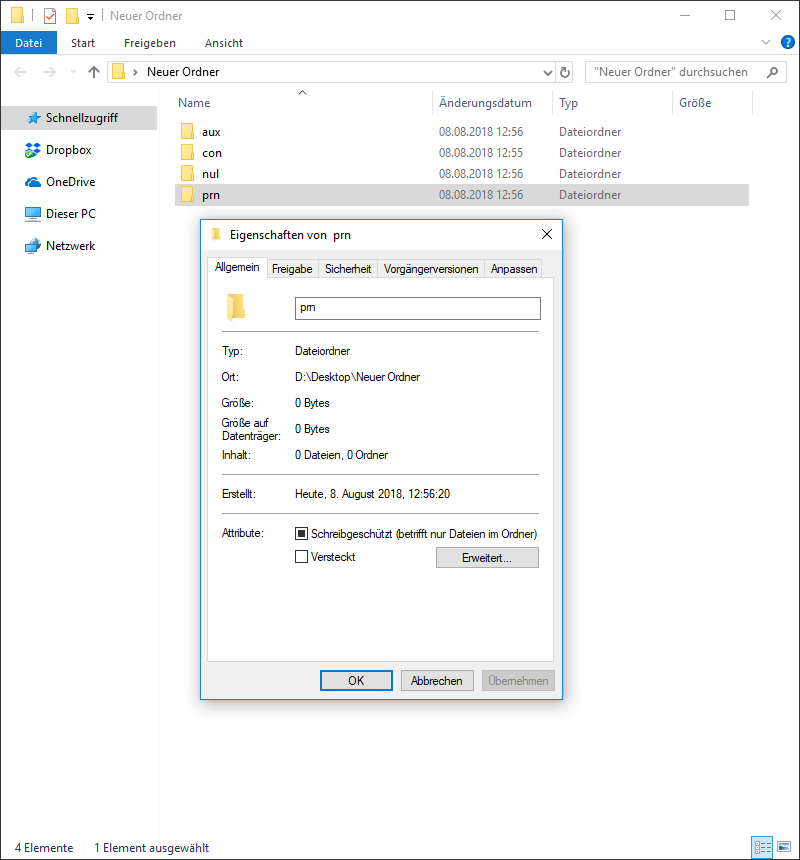Open the Sicherheit tab
Viewport: 800px width, 860px height.
pos(348,269)
